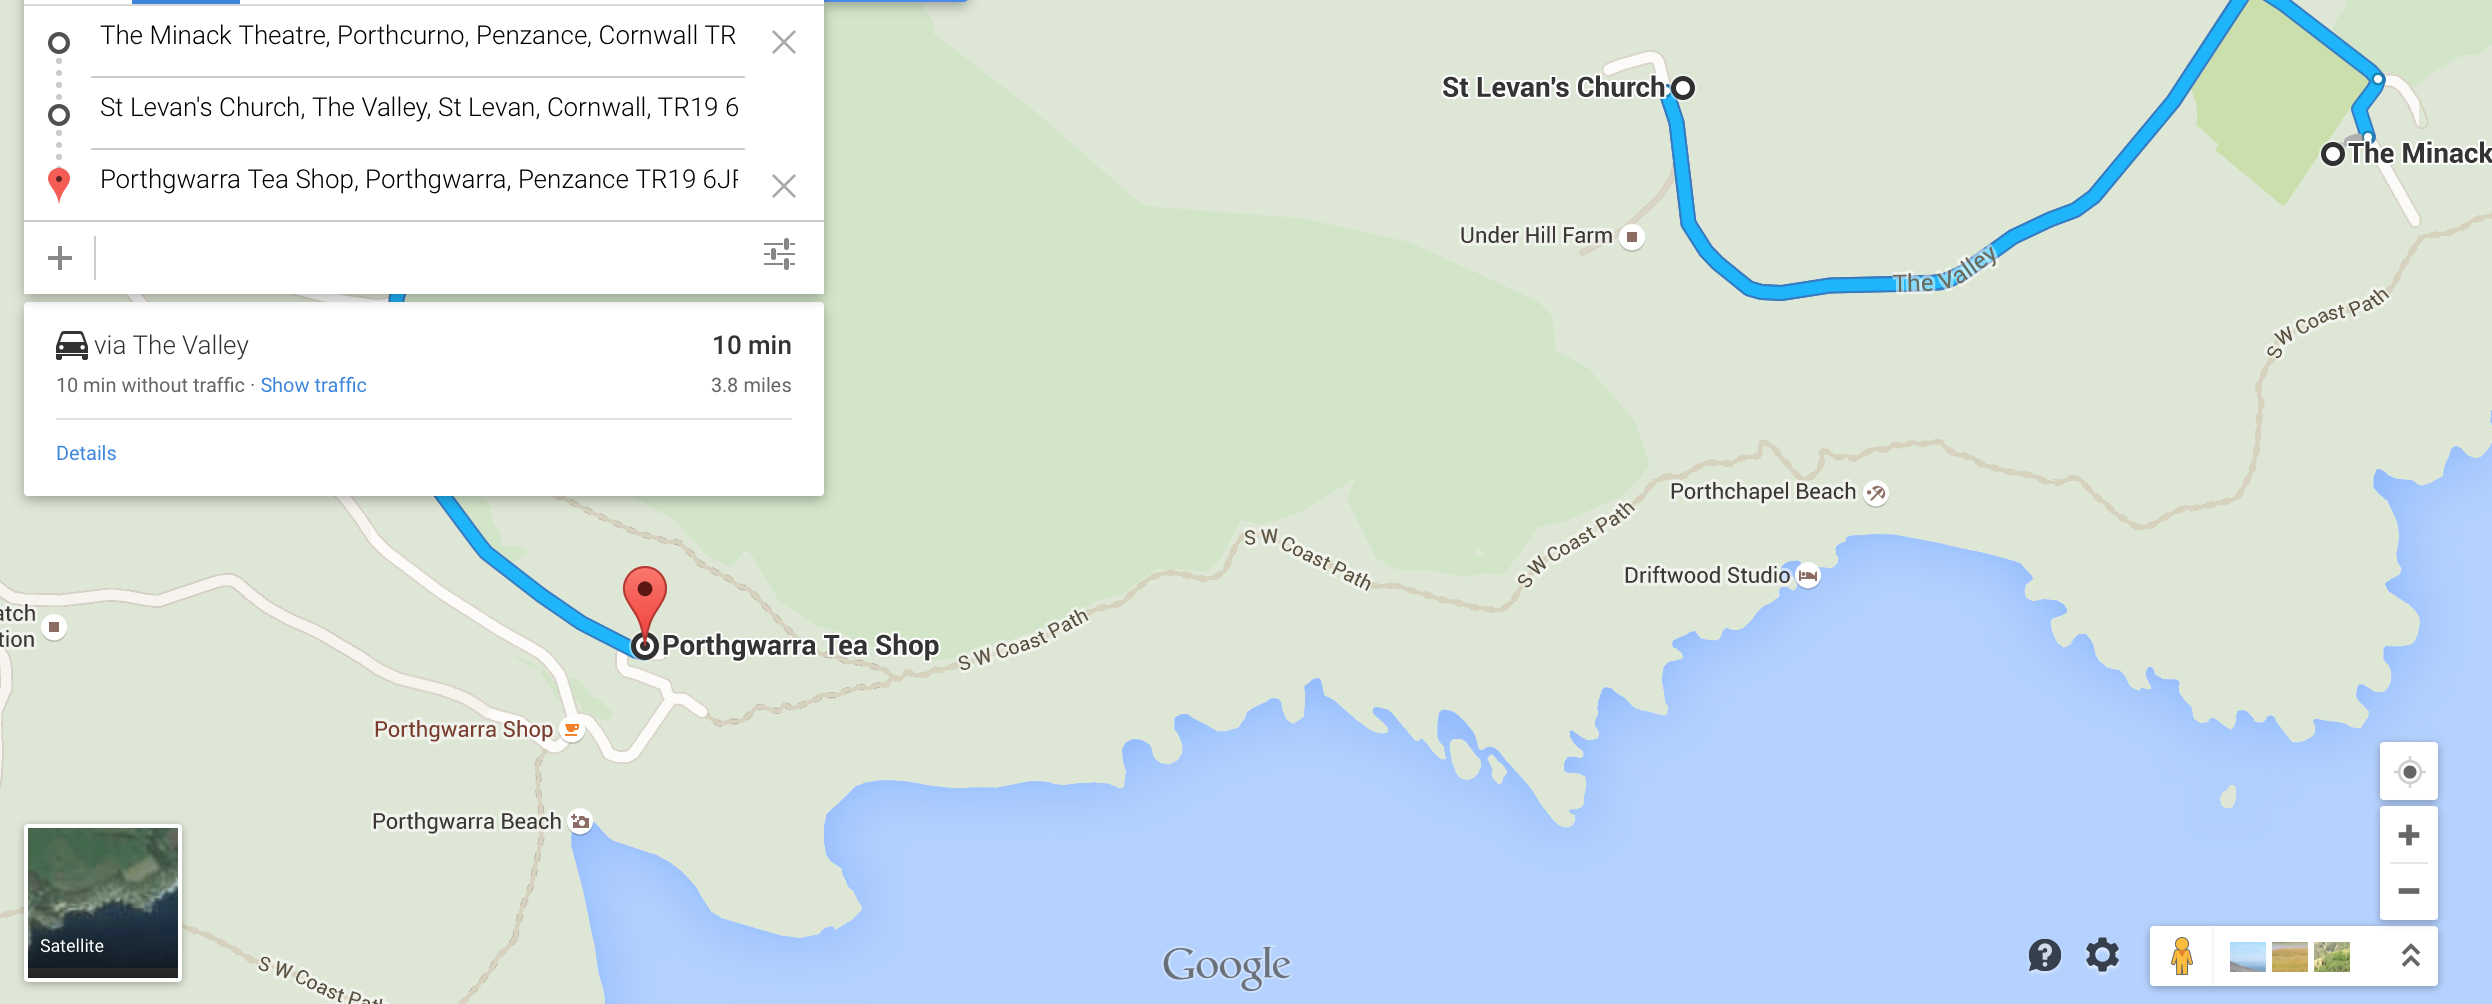Zoom in on the map
2492x1004 pixels.
pyautogui.click(x=2409, y=835)
